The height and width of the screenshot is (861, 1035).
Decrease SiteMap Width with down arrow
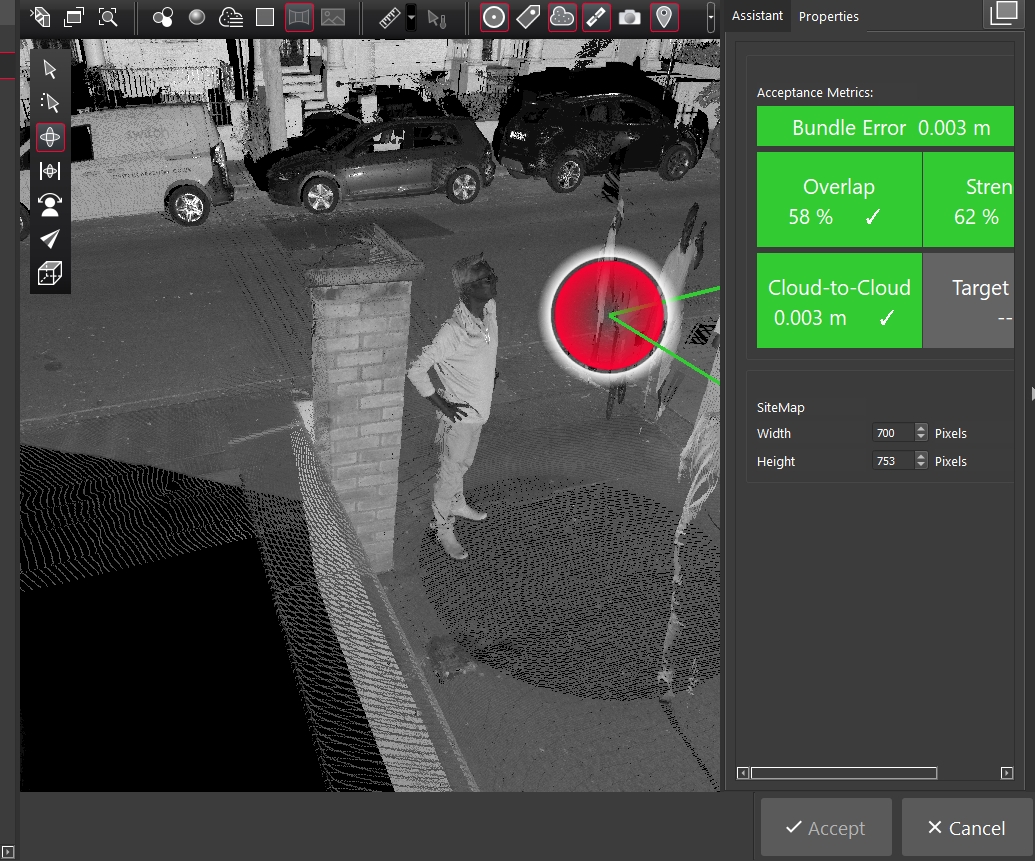tap(921, 438)
